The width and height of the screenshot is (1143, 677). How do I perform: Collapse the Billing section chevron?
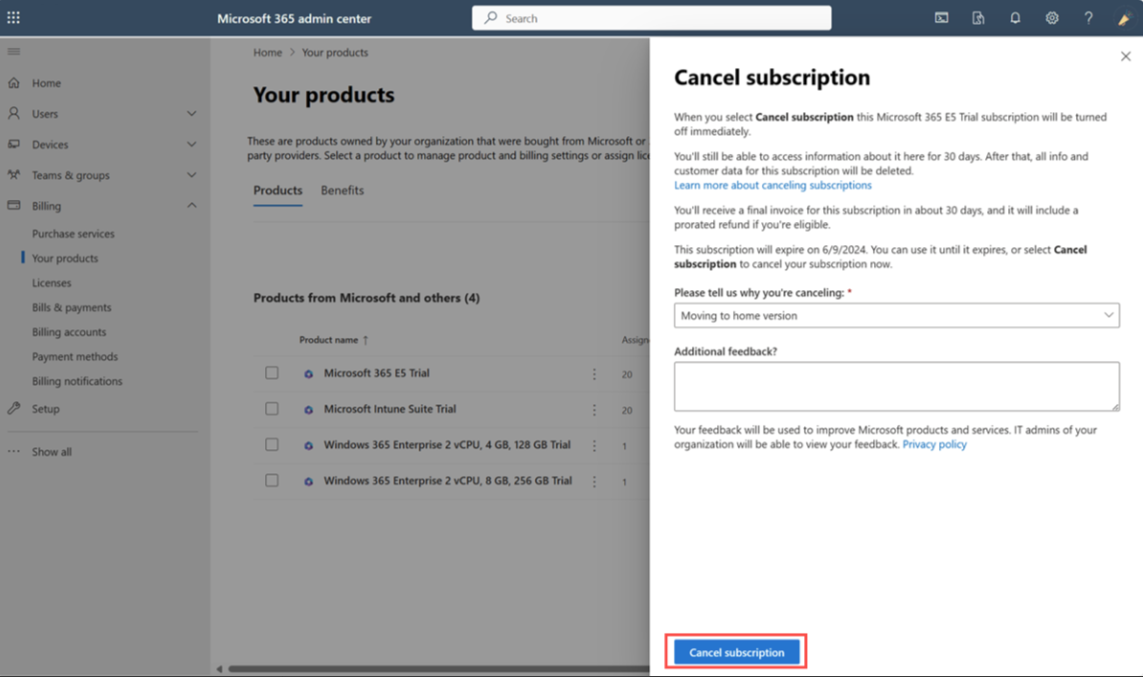tap(192, 206)
